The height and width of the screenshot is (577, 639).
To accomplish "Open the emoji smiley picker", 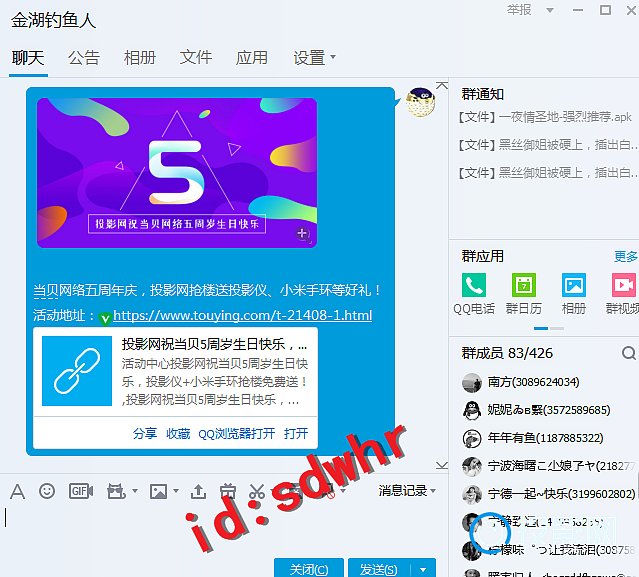I will point(47,491).
